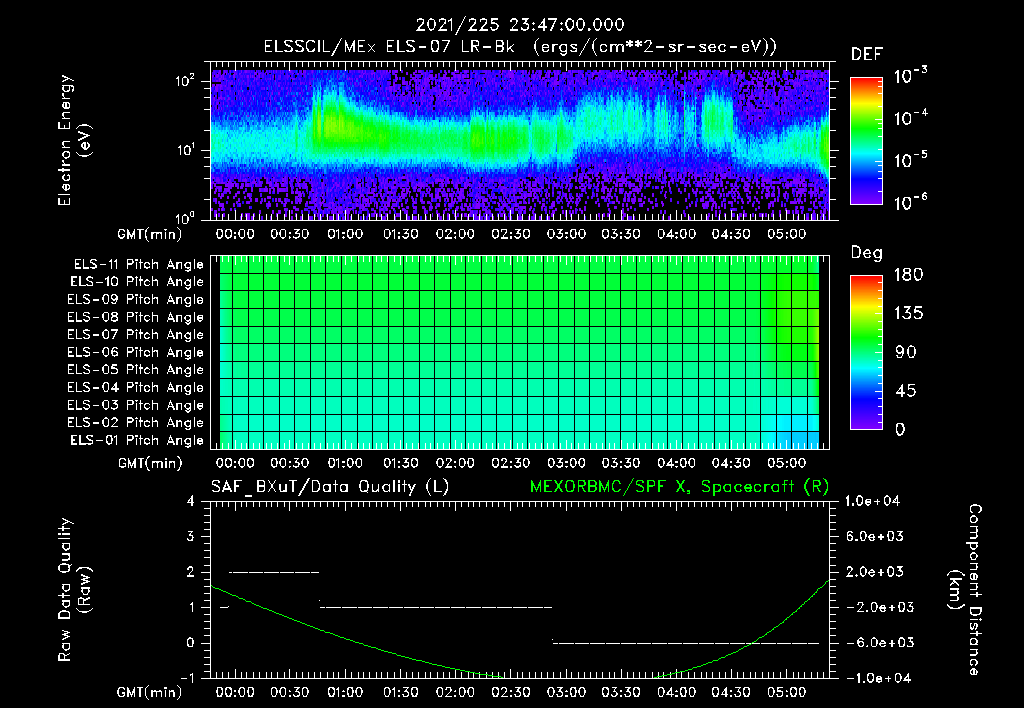Click the 02:00 tick label under the pitch angle plot
1024x708 pixels.
click(x=455, y=463)
